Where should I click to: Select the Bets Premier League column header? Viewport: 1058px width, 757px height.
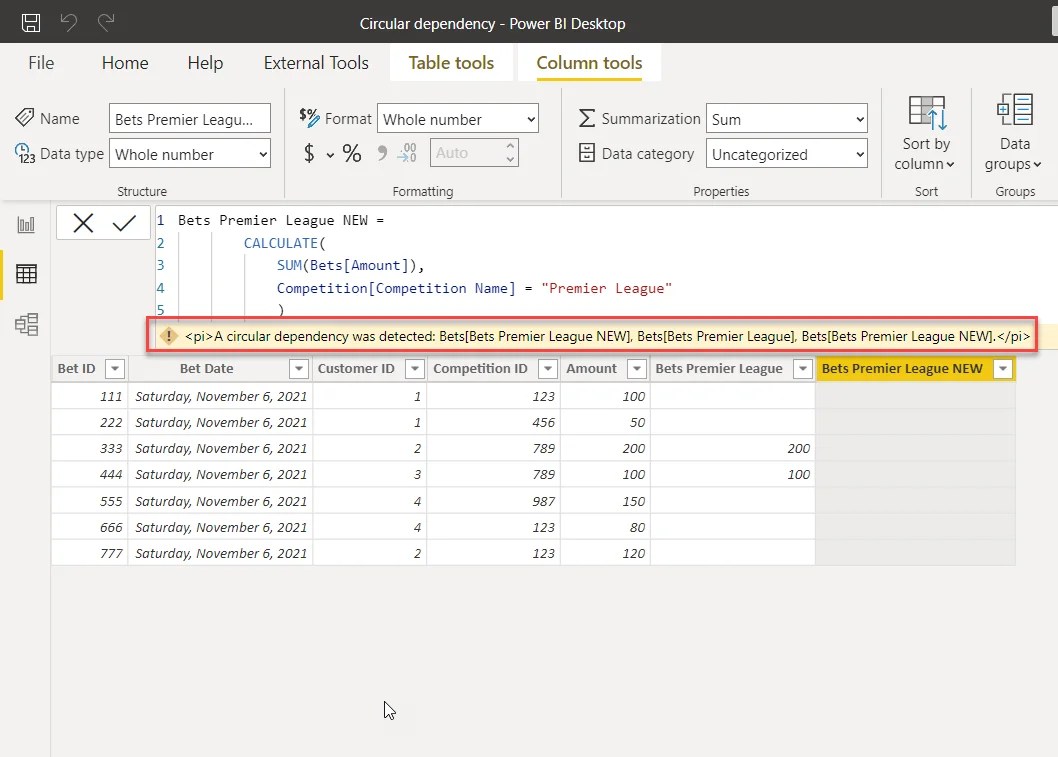(719, 369)
